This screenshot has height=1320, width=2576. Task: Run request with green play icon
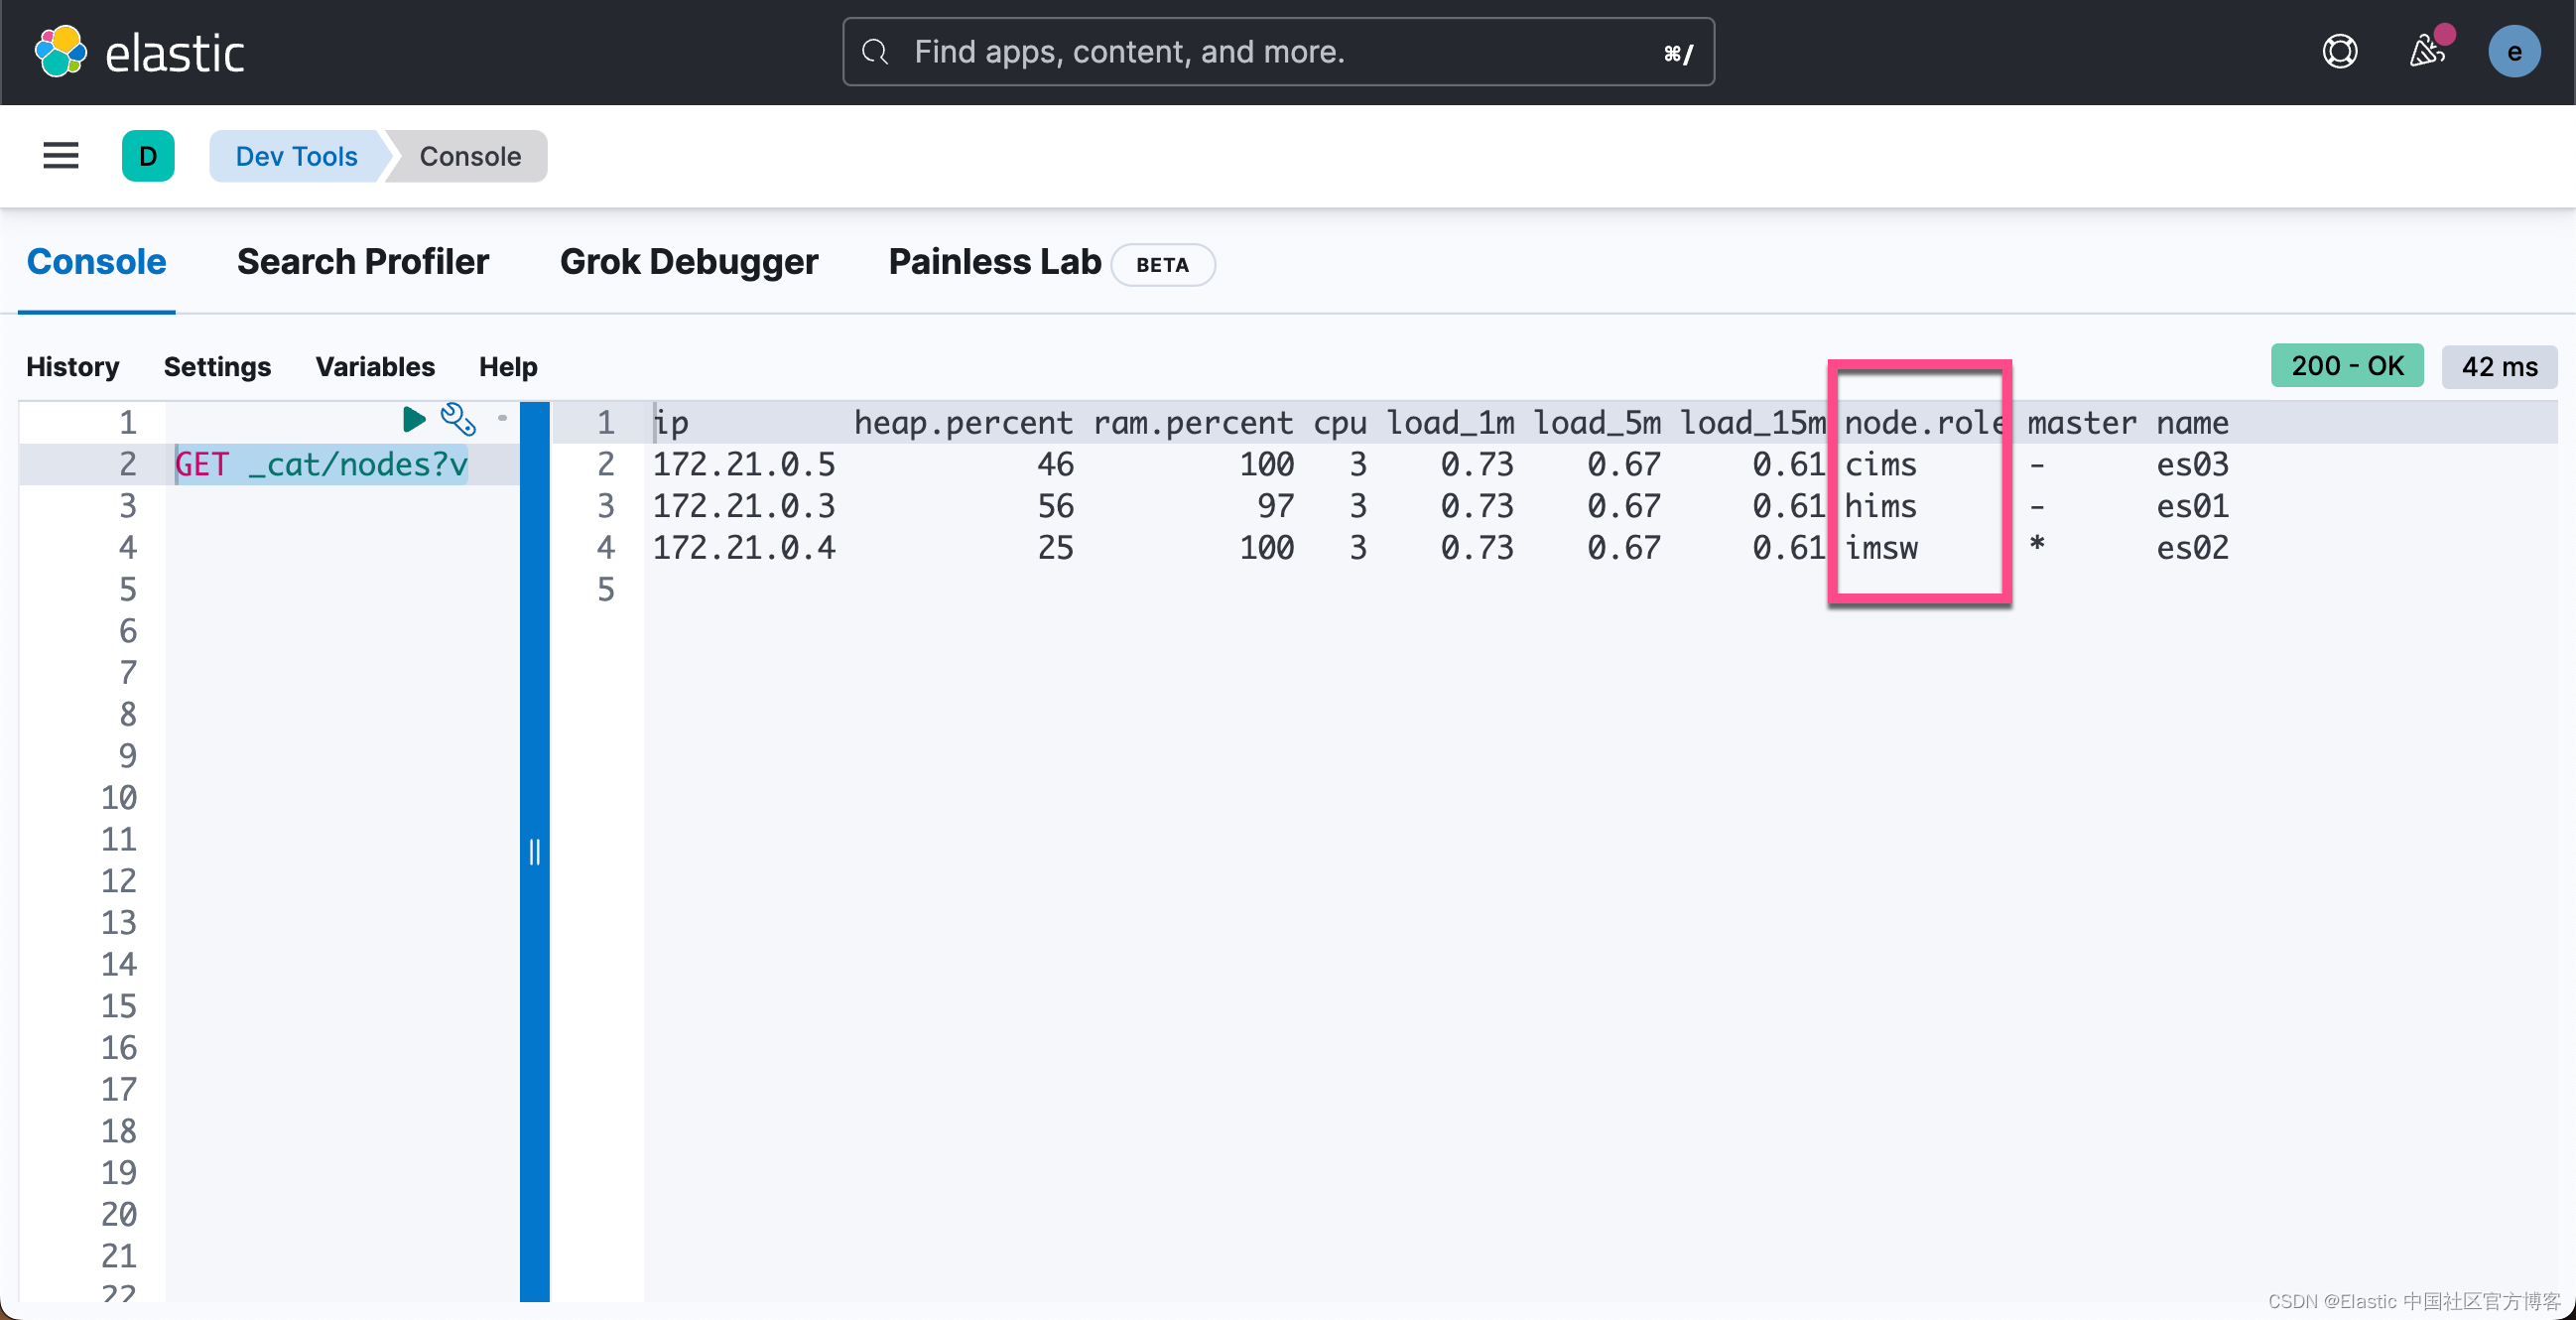tap(413, 419)
